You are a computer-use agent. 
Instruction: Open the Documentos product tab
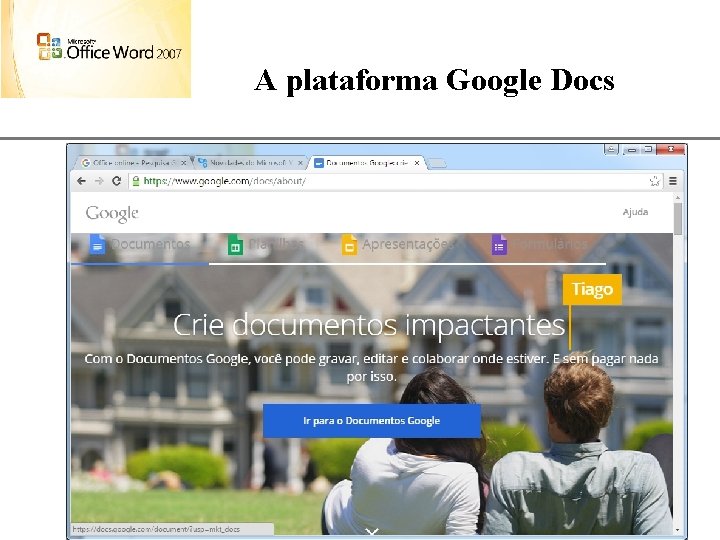pos(140,244)
